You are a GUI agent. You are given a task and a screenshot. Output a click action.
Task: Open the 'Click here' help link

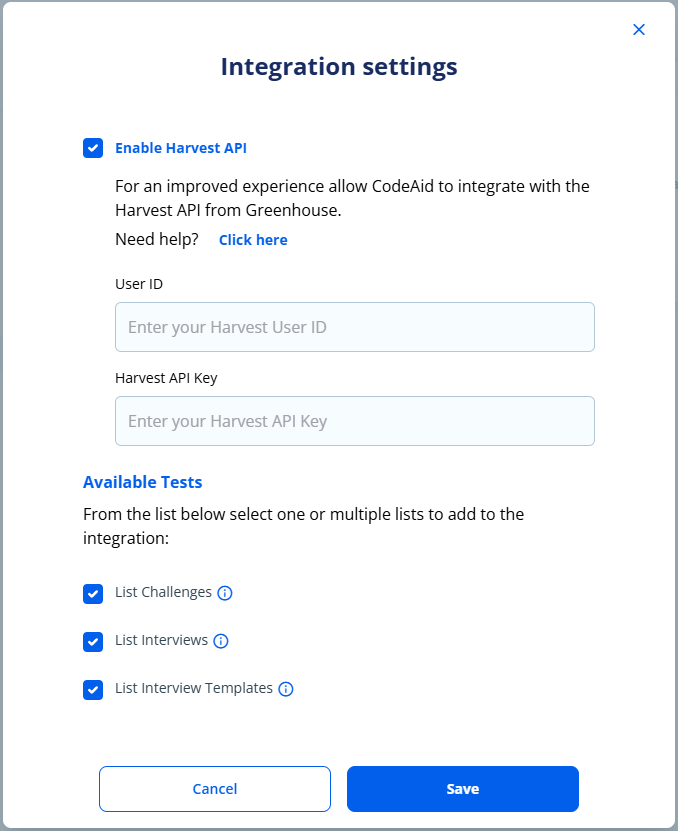coord(253,240)
